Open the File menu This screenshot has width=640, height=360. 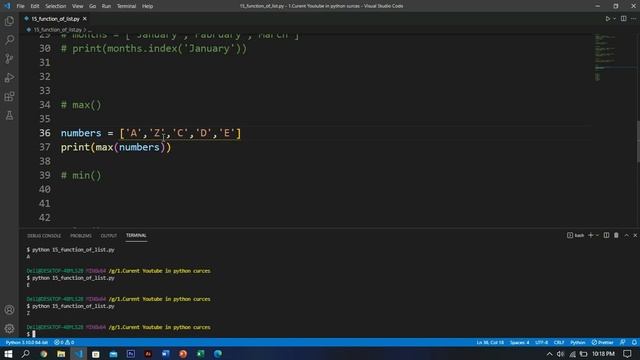click(20, 6)
